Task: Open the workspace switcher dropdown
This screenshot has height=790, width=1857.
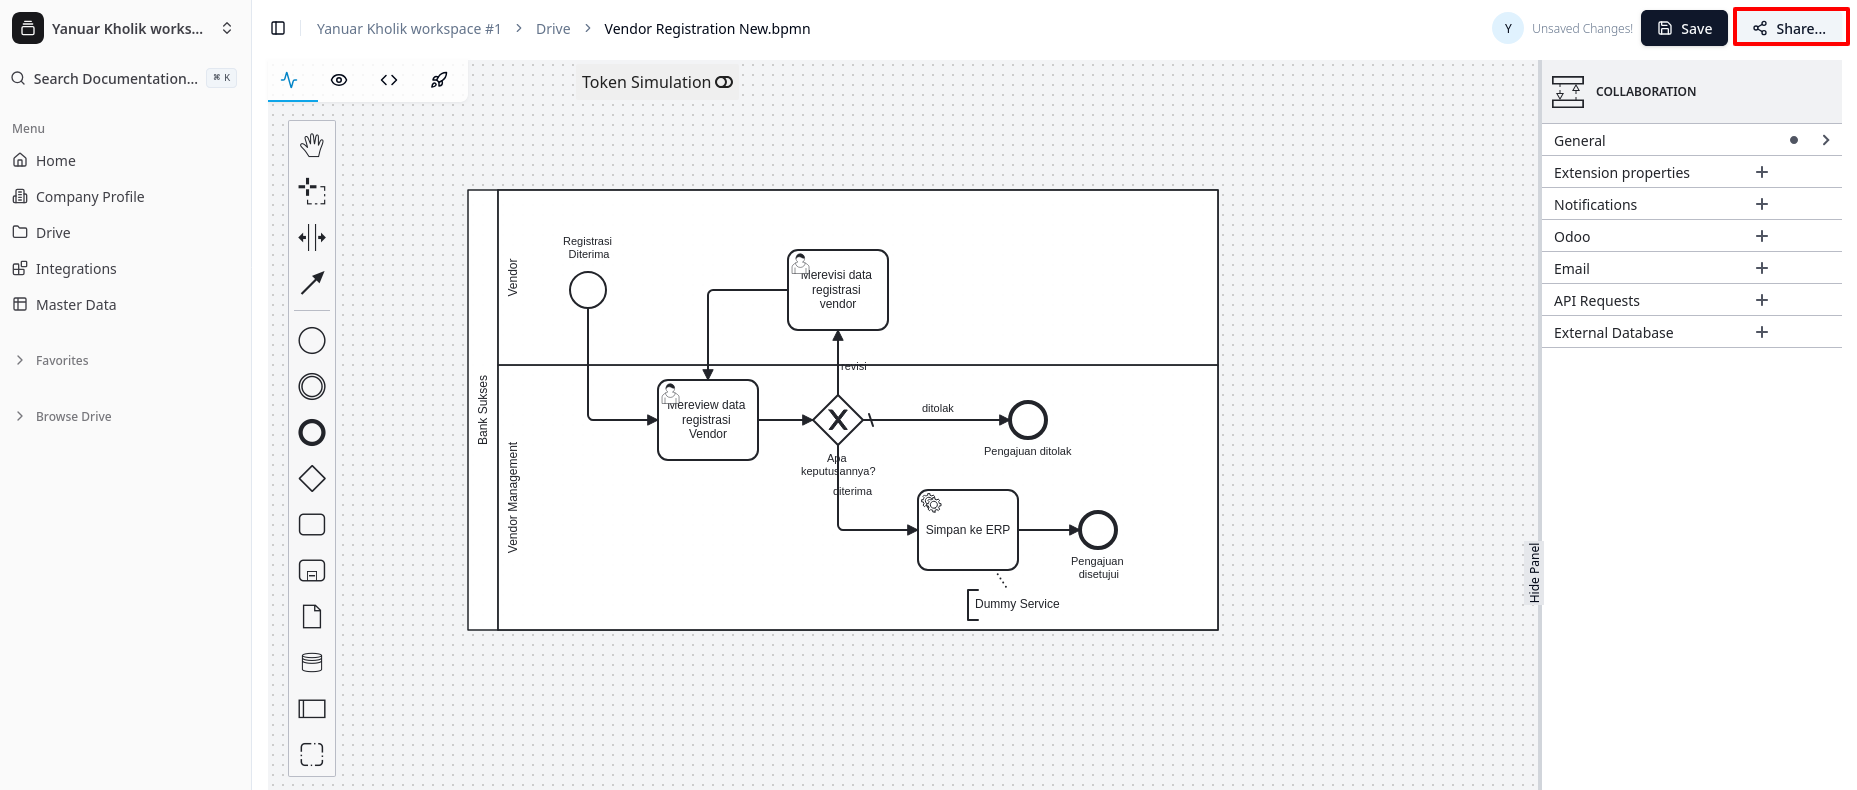Action: 227,28
